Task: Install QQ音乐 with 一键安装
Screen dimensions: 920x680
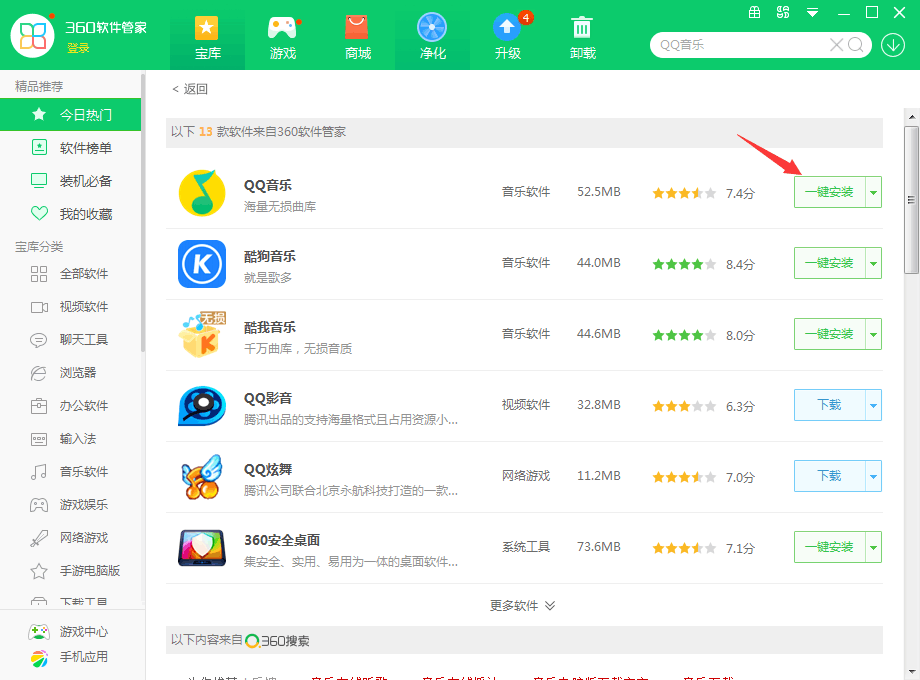Action: tap(830, 192)
